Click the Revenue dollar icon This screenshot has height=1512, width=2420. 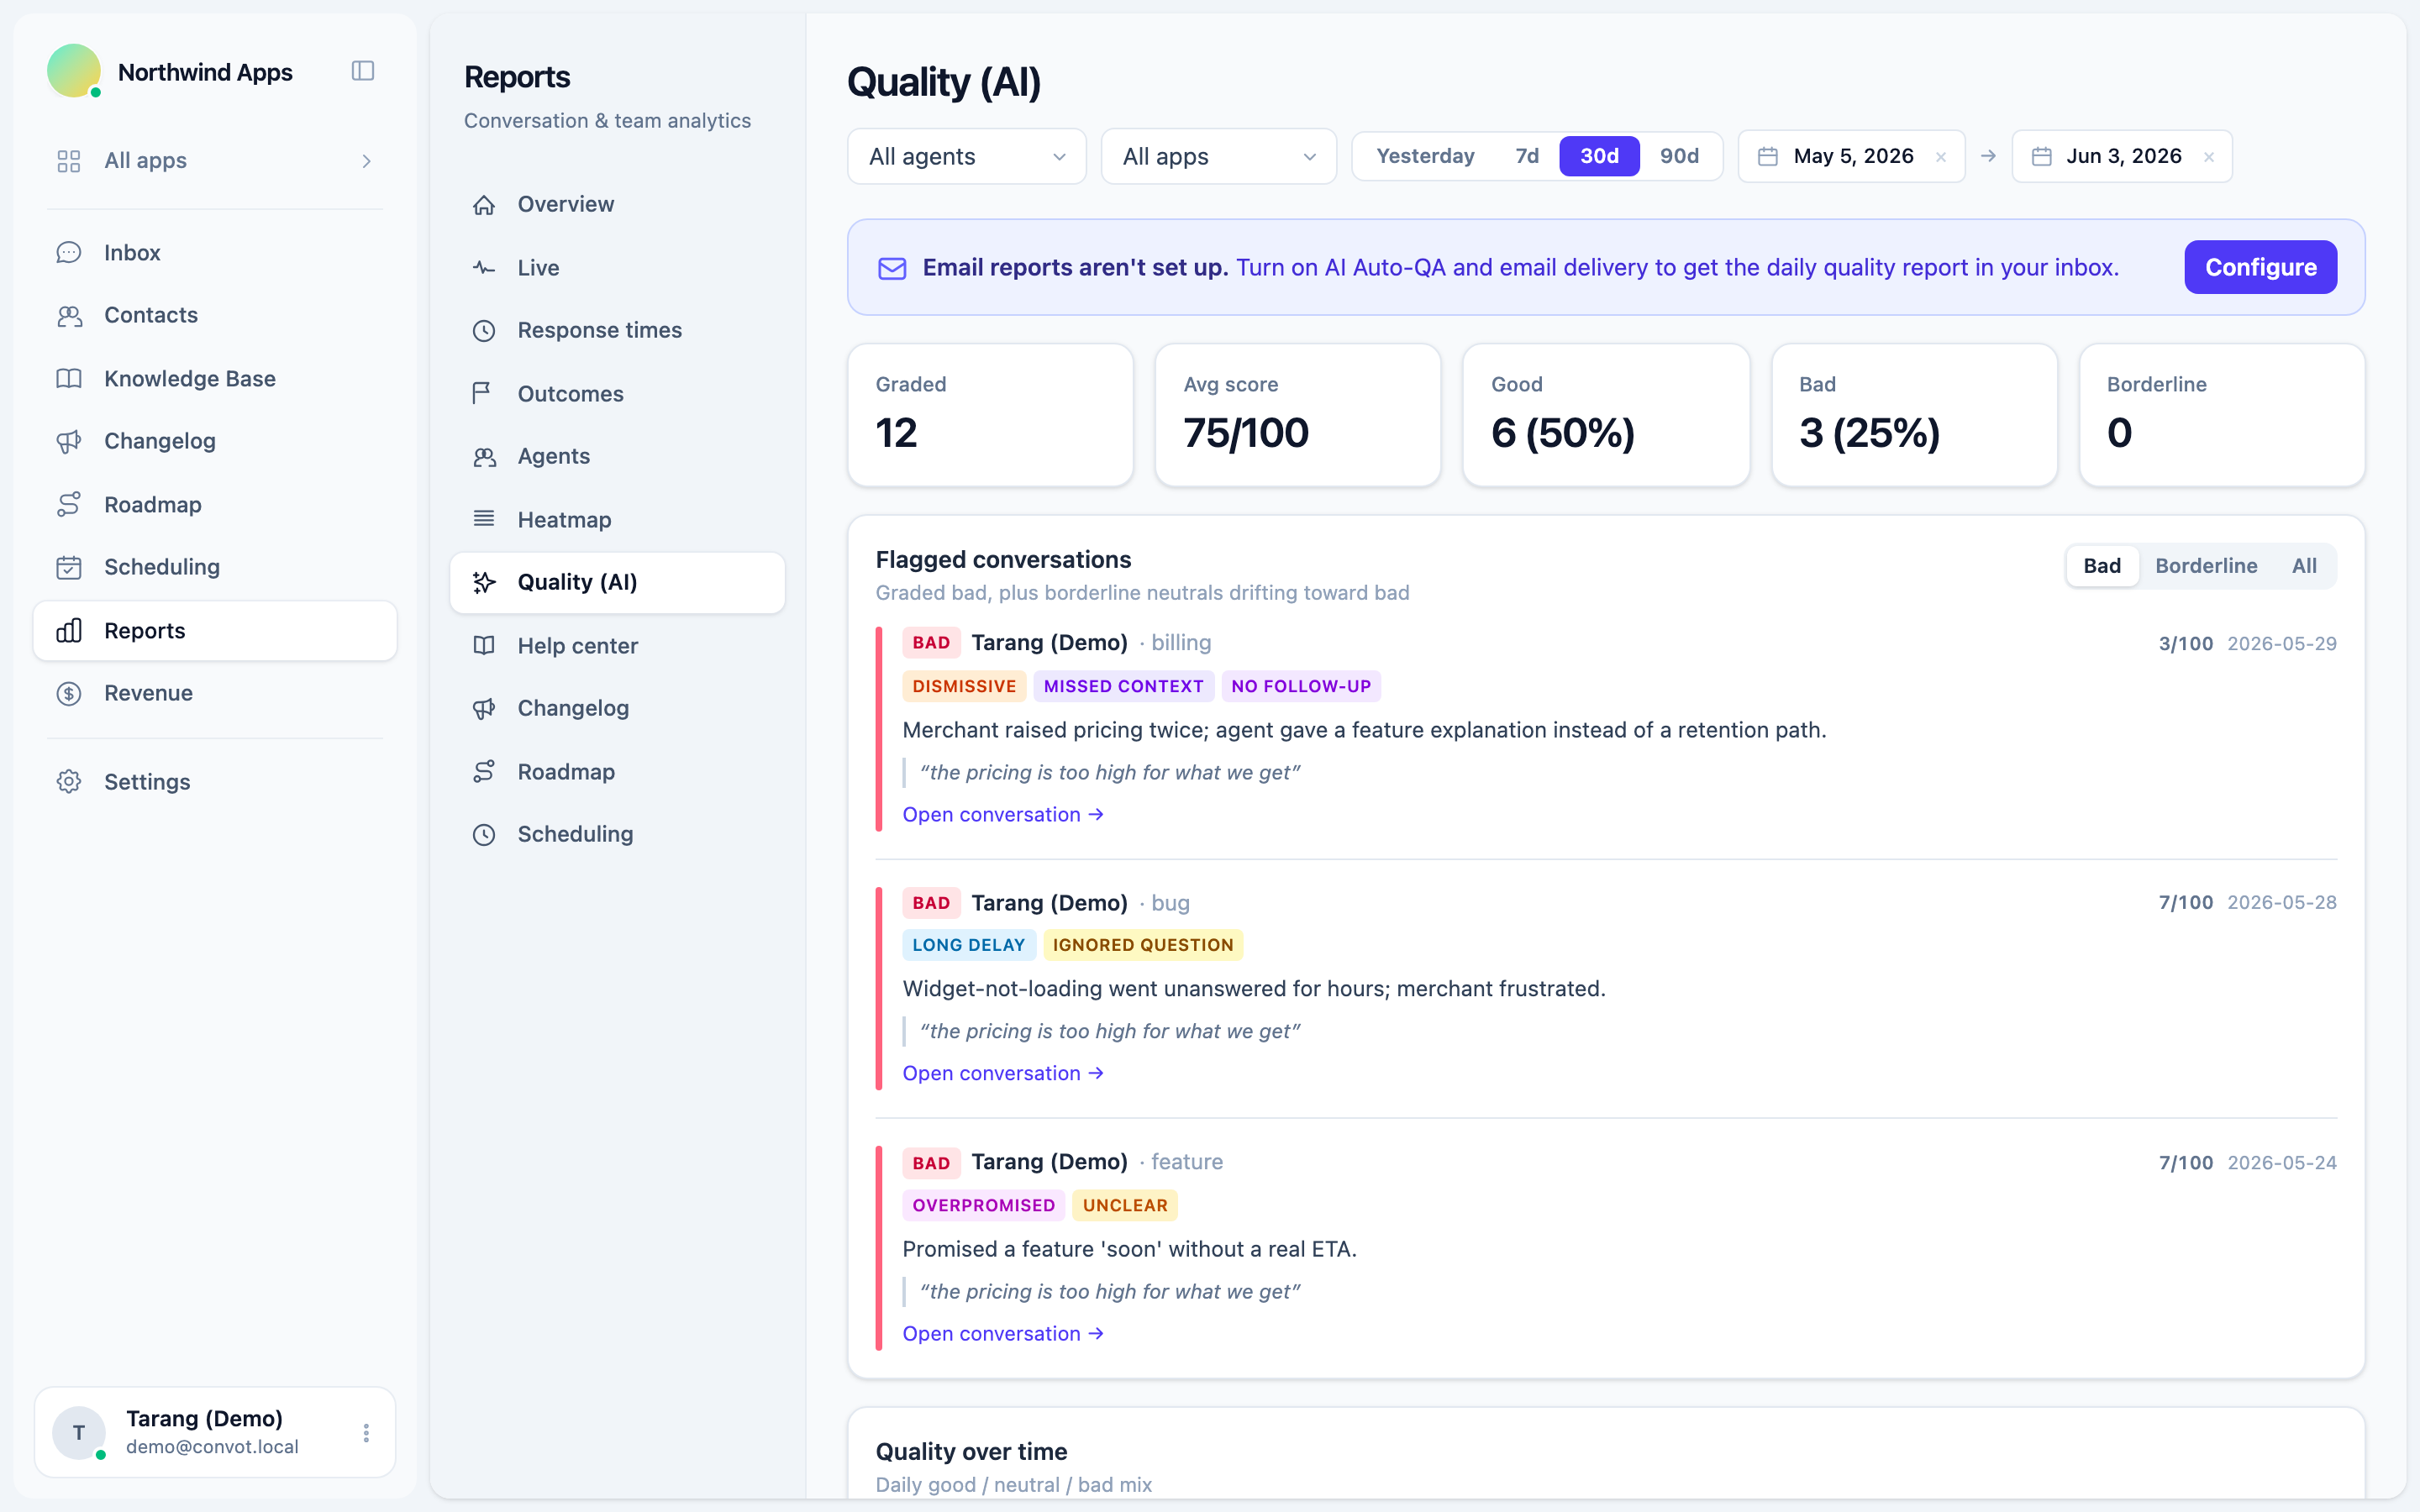[69, 694]
